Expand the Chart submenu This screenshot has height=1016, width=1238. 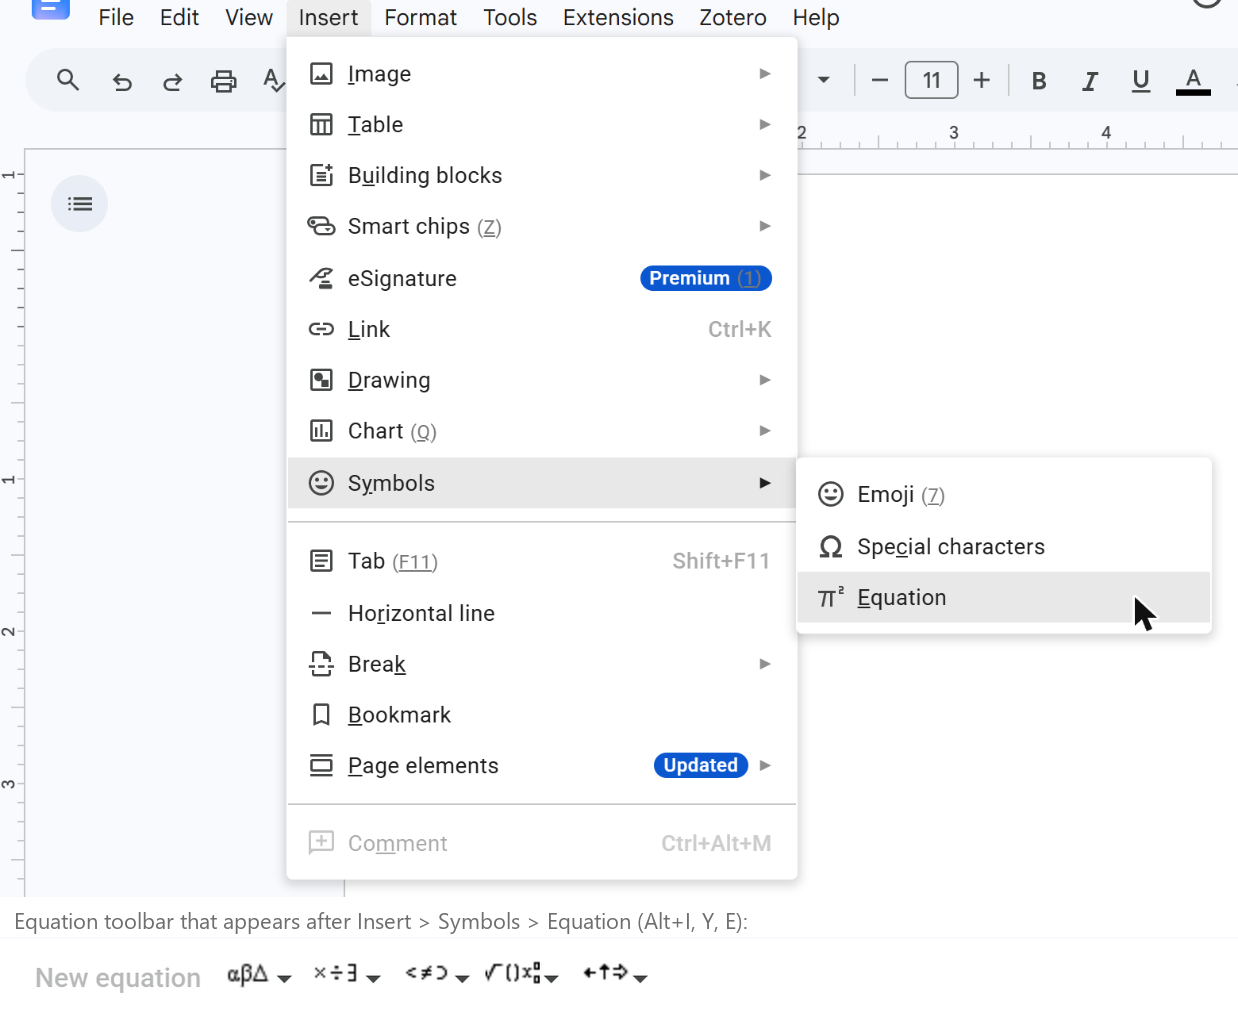click(x=542, y=431)
